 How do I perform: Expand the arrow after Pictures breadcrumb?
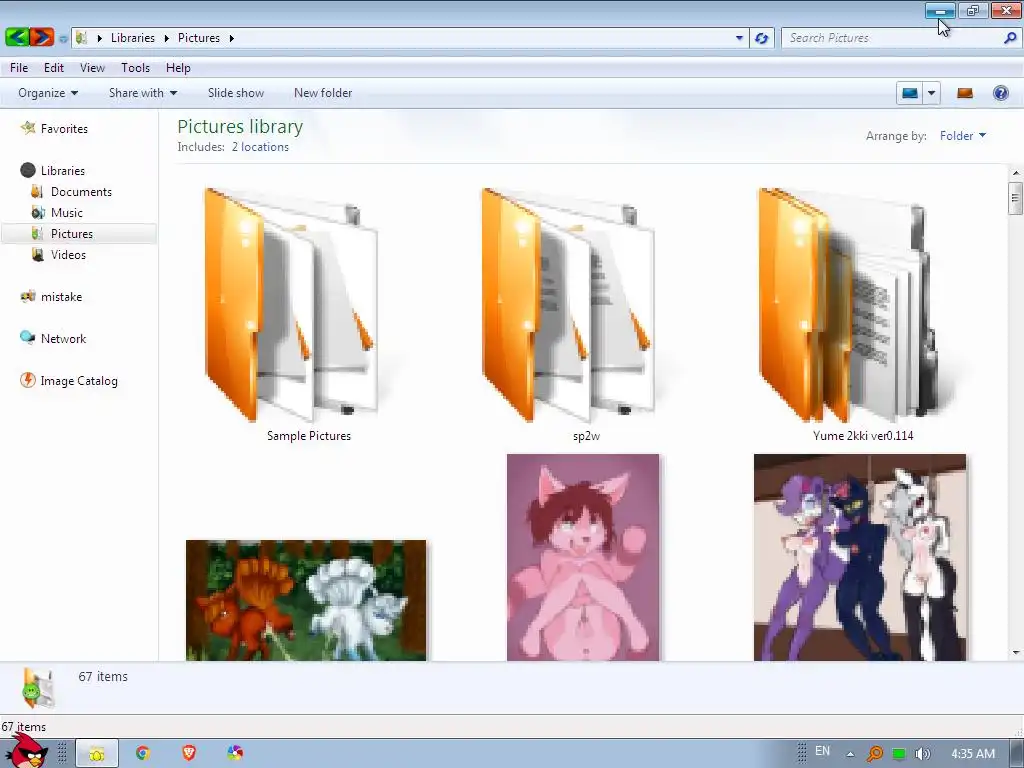point(231,39)
